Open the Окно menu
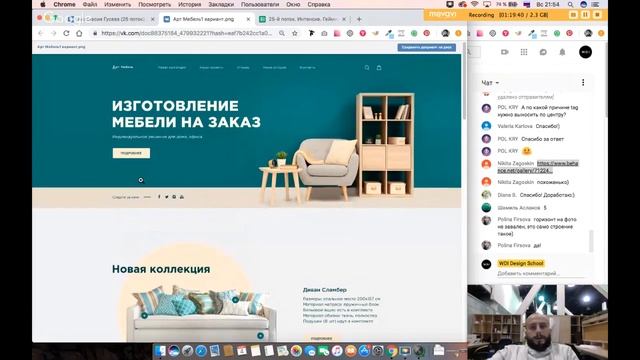This screenshot has width=640, height=360. click(293, 4)
